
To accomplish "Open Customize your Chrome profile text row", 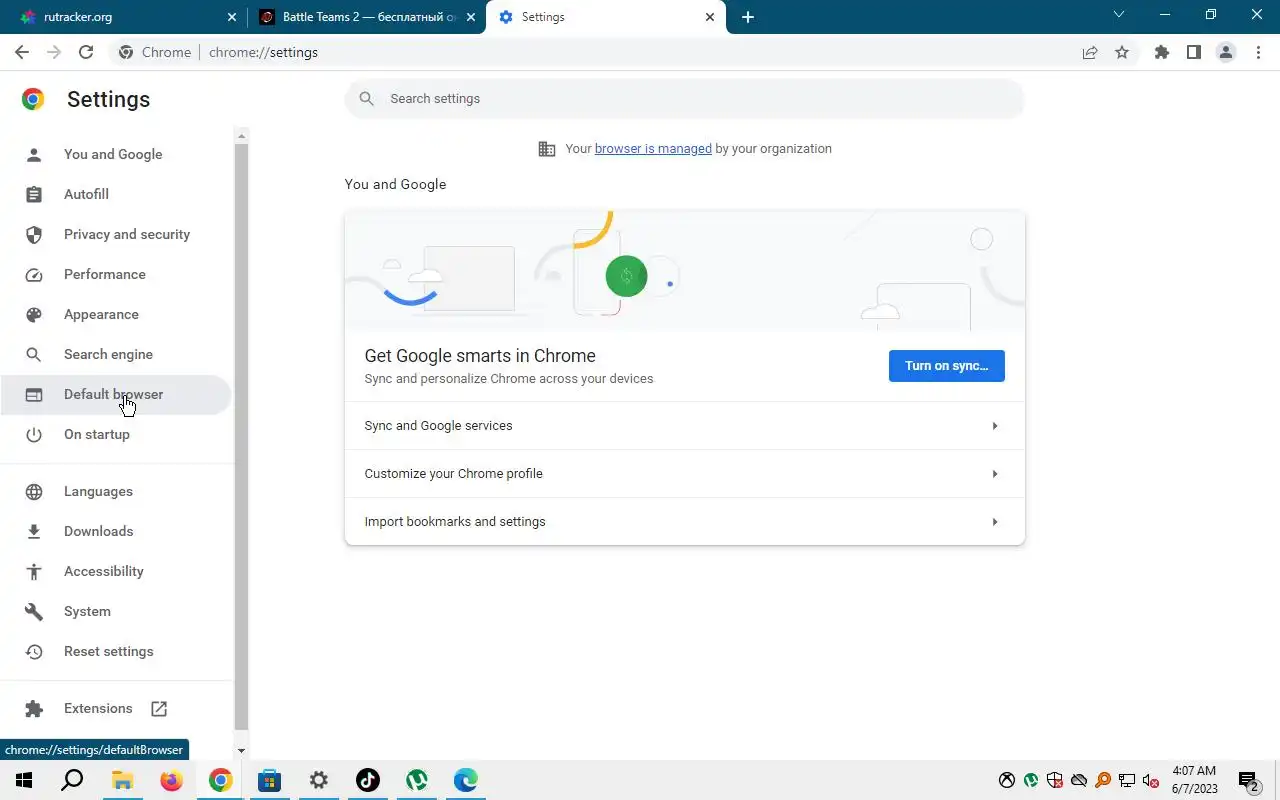I will pyautogui.click(x=685, y=474).
